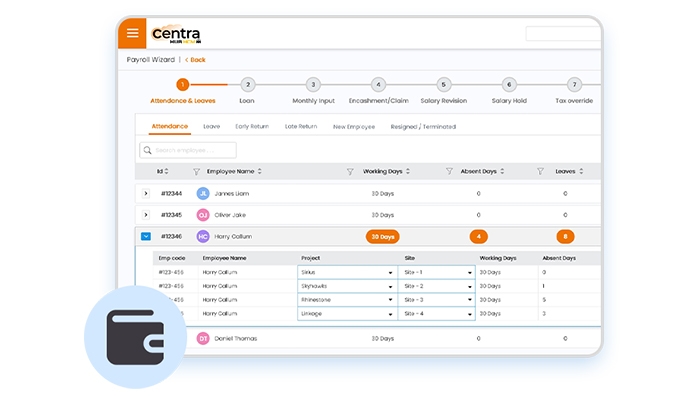Collapse row #12346 Harry Callum
Image resolution: width=700 pixels, height=400 pixels.
[146, 237]
